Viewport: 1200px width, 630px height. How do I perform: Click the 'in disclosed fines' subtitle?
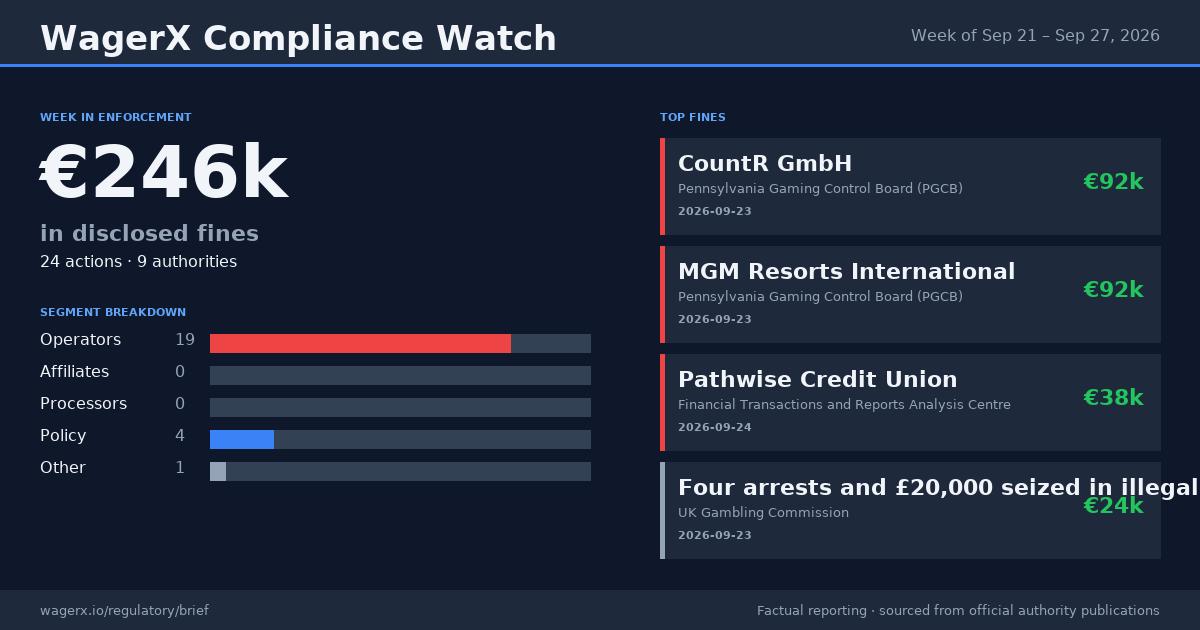149,234
